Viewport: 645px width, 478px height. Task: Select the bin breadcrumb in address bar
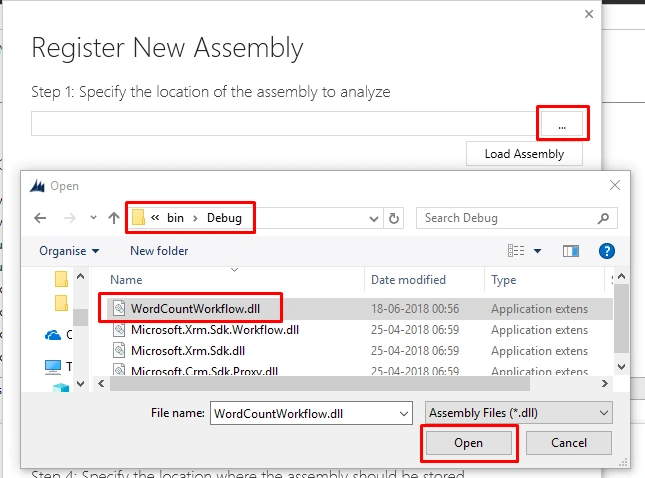pyautogui.click(x=175, y=218)
